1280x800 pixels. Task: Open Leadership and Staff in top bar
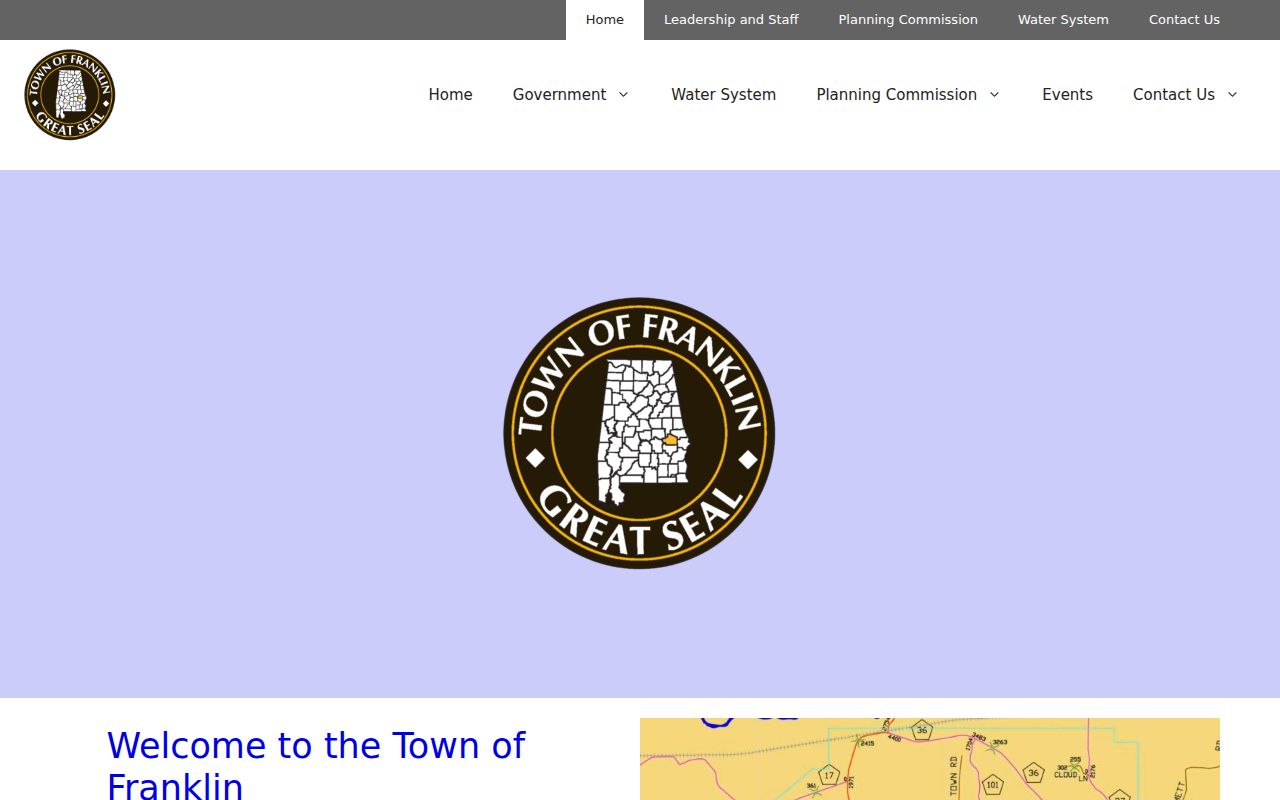pyautogui.click(x=731, y=20)
